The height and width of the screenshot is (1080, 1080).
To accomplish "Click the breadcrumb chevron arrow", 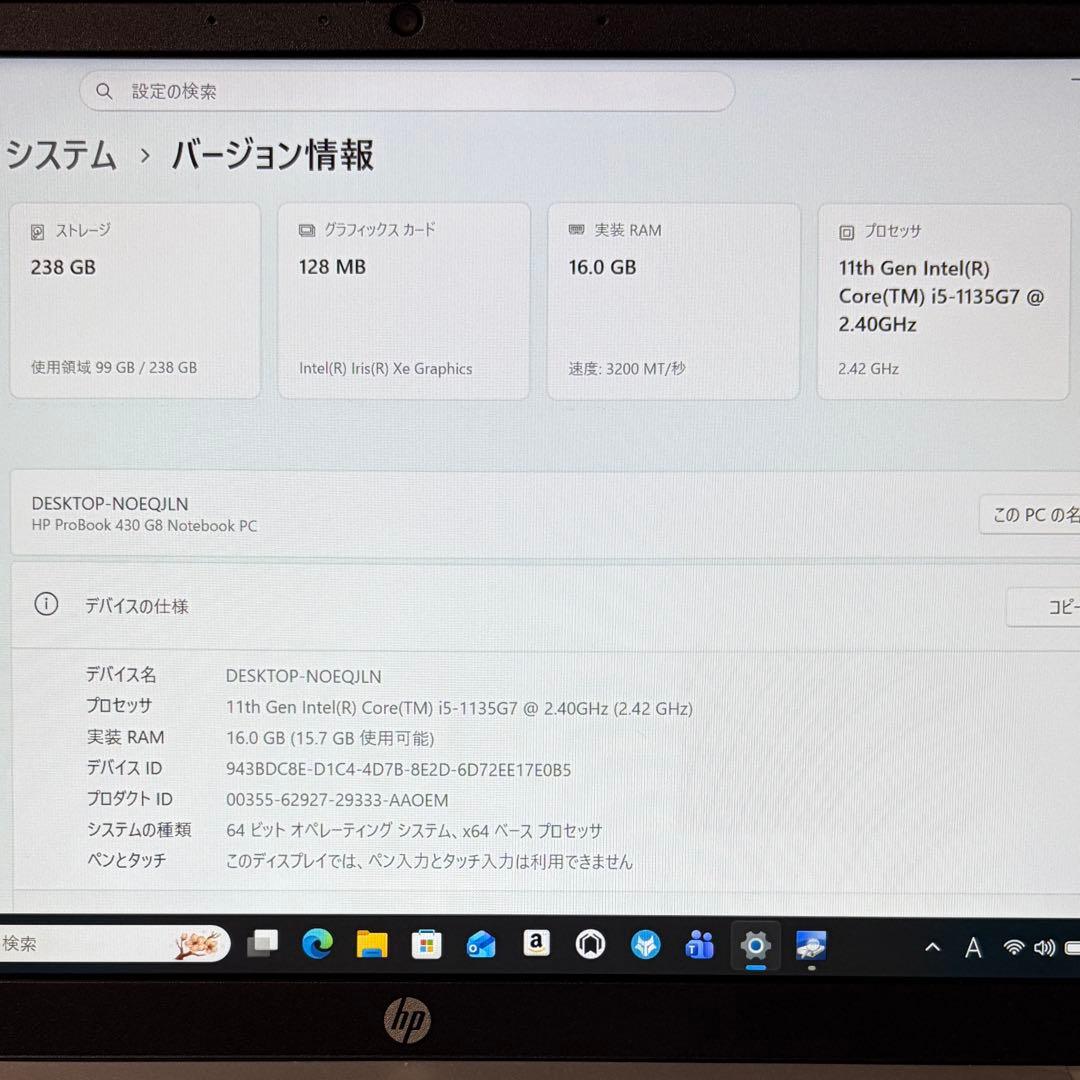I will point(145,156).
